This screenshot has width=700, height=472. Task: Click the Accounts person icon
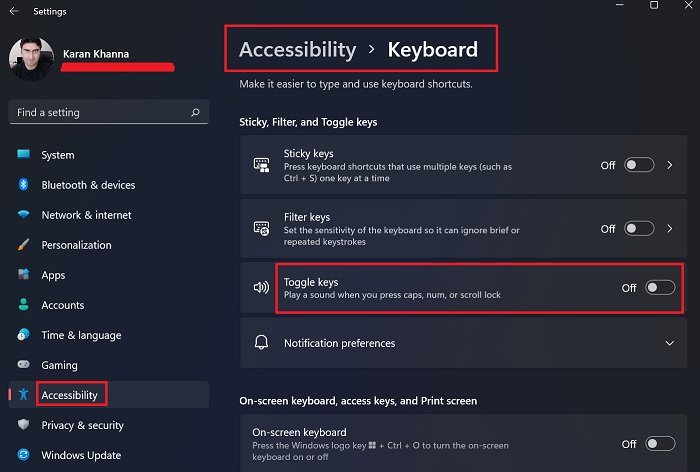click(24, 305)
